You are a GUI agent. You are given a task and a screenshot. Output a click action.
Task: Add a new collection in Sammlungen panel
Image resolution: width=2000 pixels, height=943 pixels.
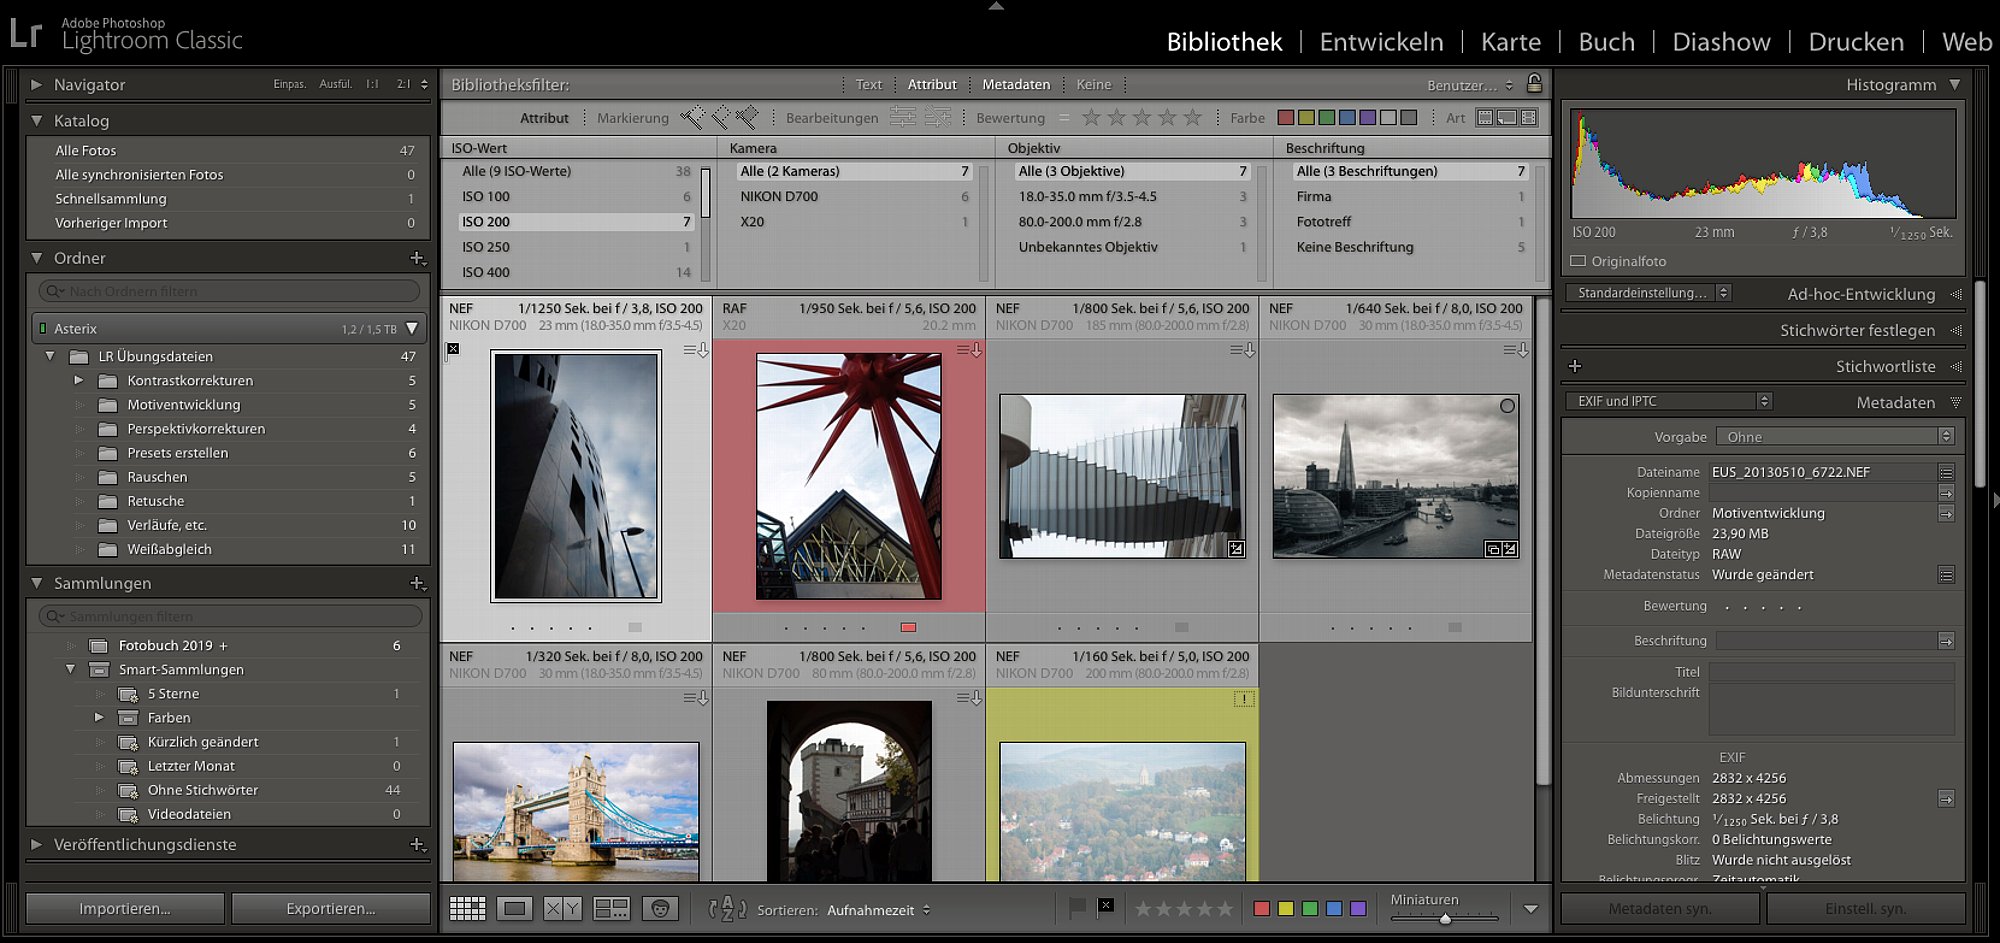[x=418, y=583]
